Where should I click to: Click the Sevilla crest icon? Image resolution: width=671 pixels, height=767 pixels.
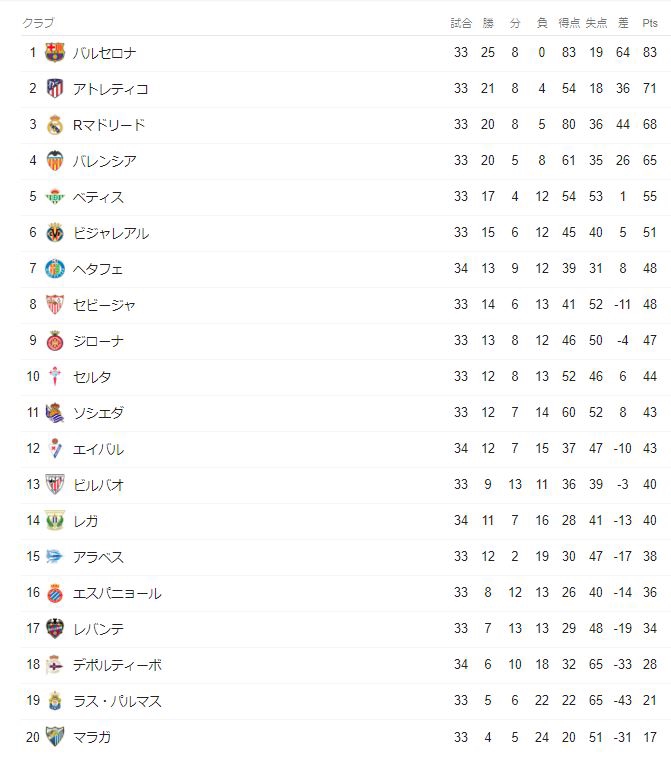point(55,305)
